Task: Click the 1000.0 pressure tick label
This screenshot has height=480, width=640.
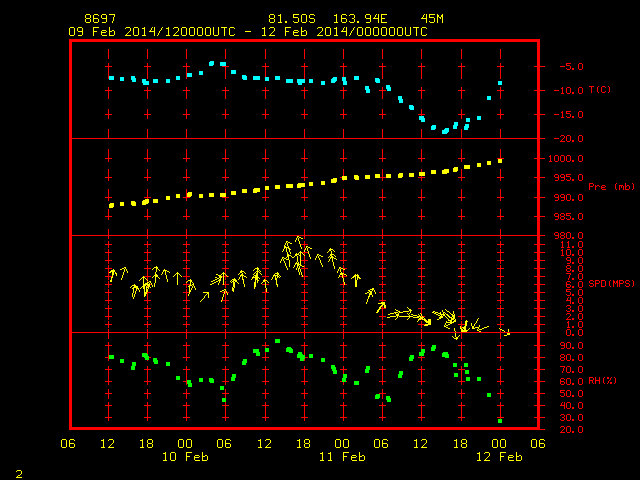Action: [565, 159]
